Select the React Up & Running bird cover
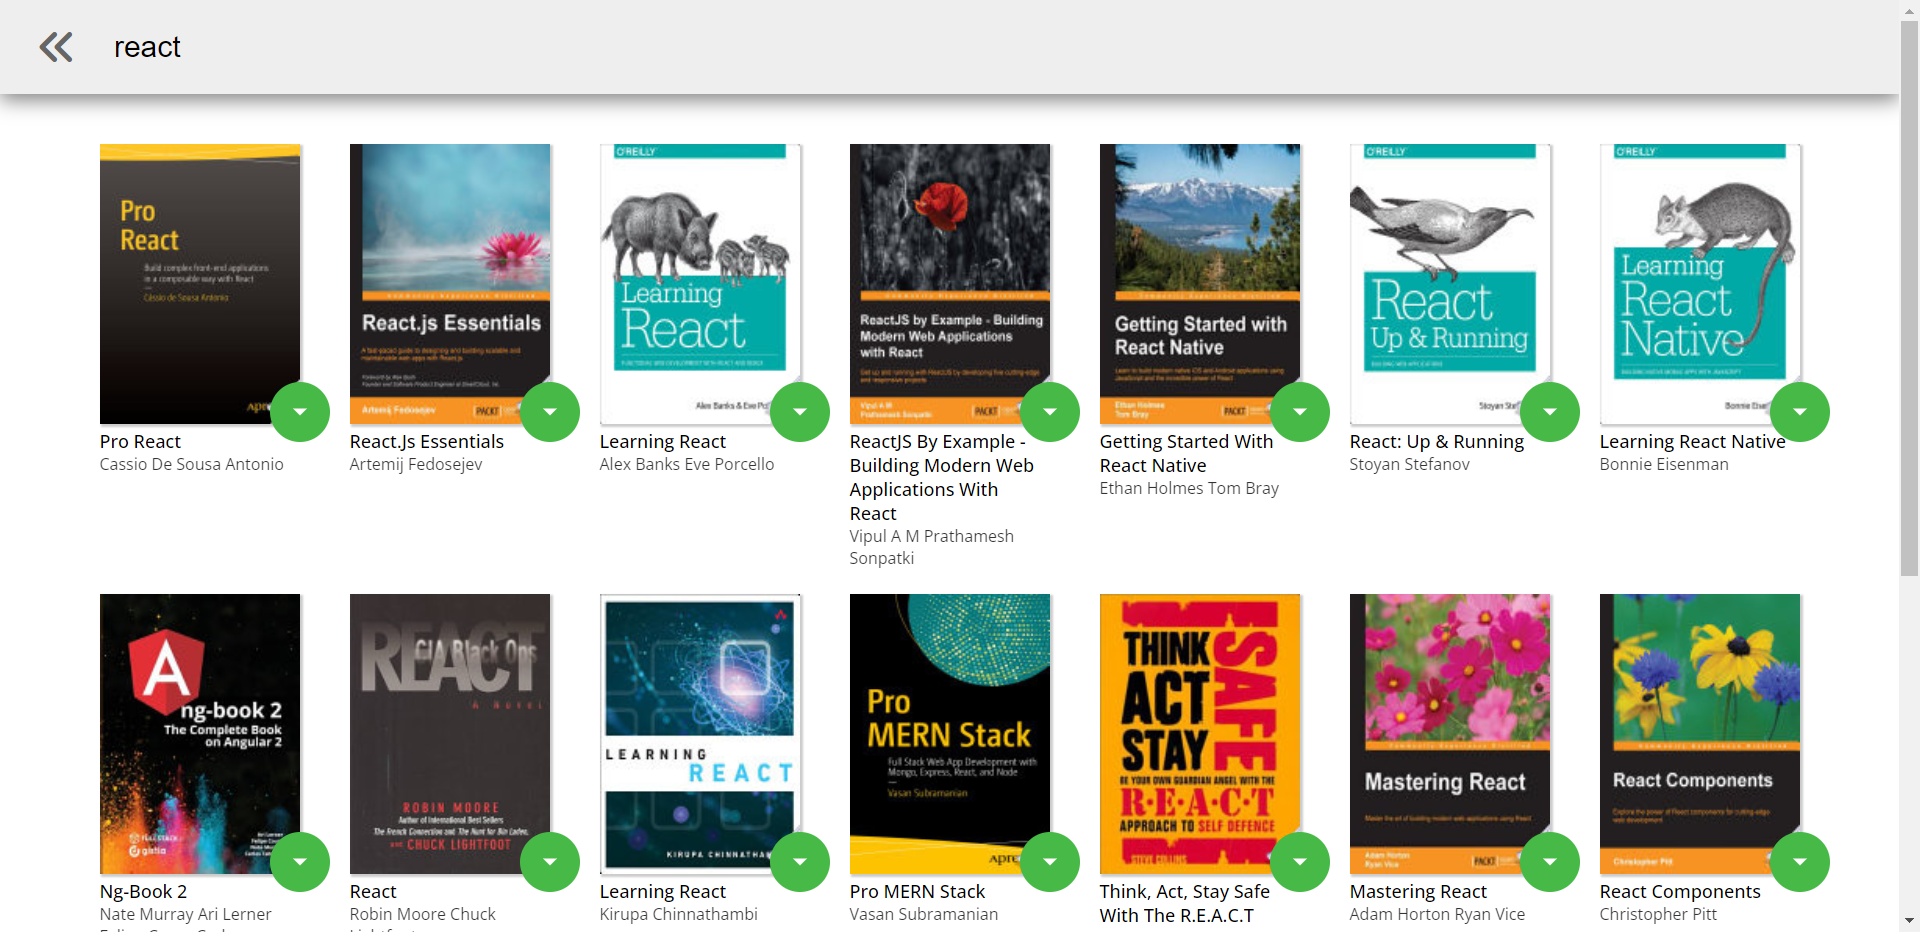This screenshot has height=932, width=1920. coord(1450,284)
